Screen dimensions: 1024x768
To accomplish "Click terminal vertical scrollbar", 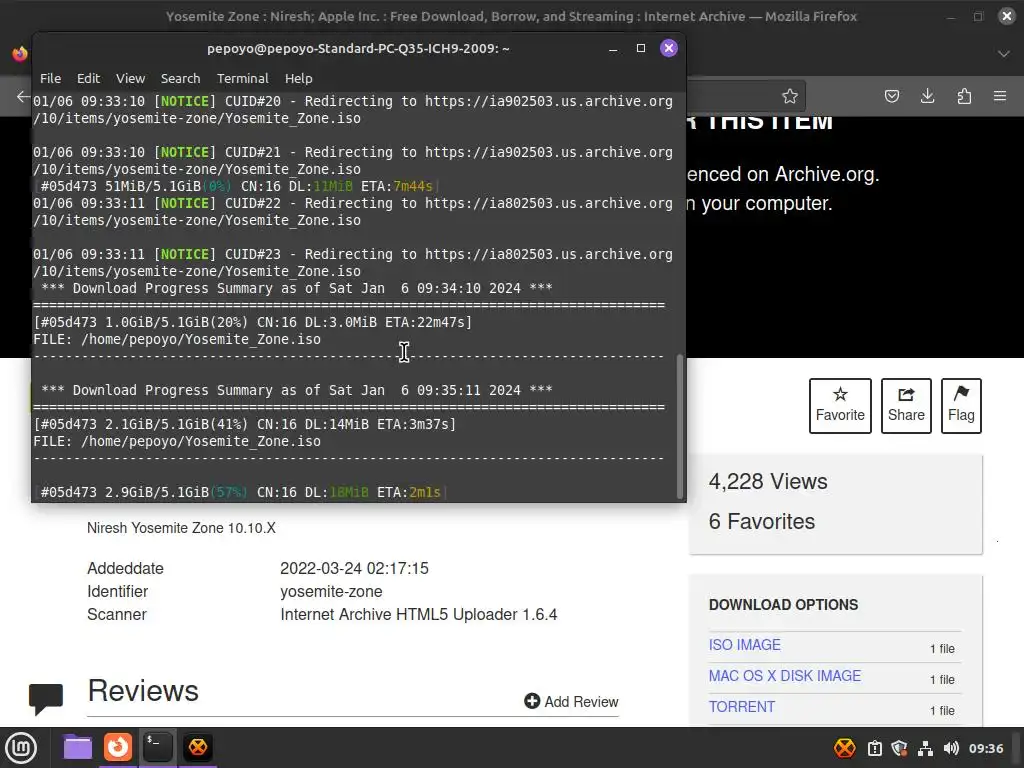I will click(x=680, y=426).
